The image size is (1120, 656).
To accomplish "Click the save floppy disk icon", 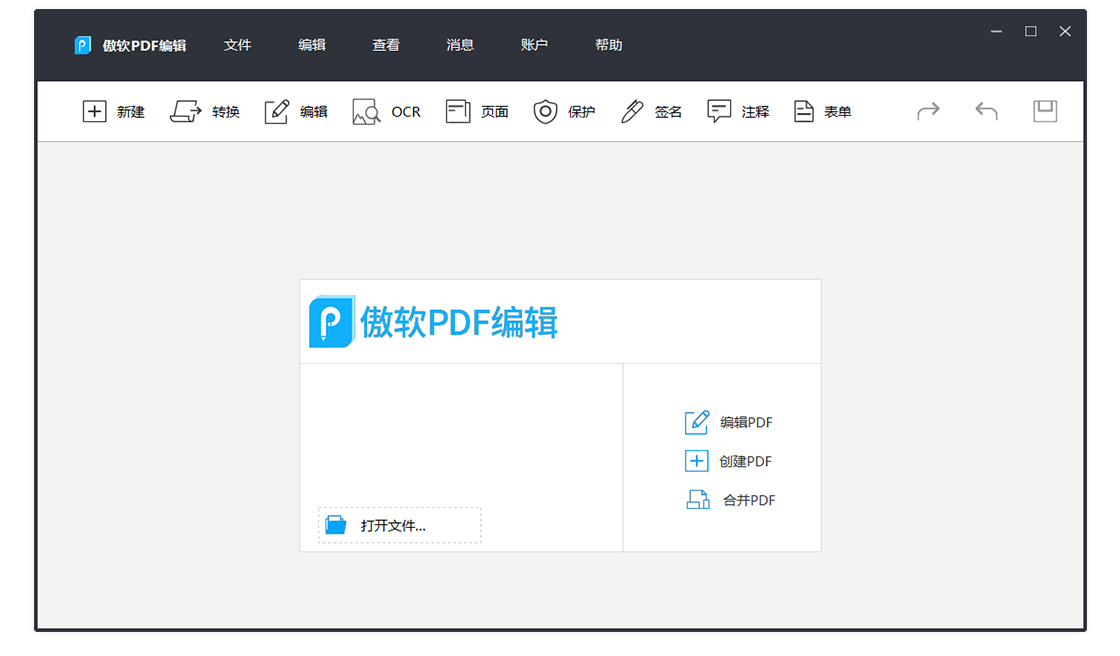I will pos(1045,111).
